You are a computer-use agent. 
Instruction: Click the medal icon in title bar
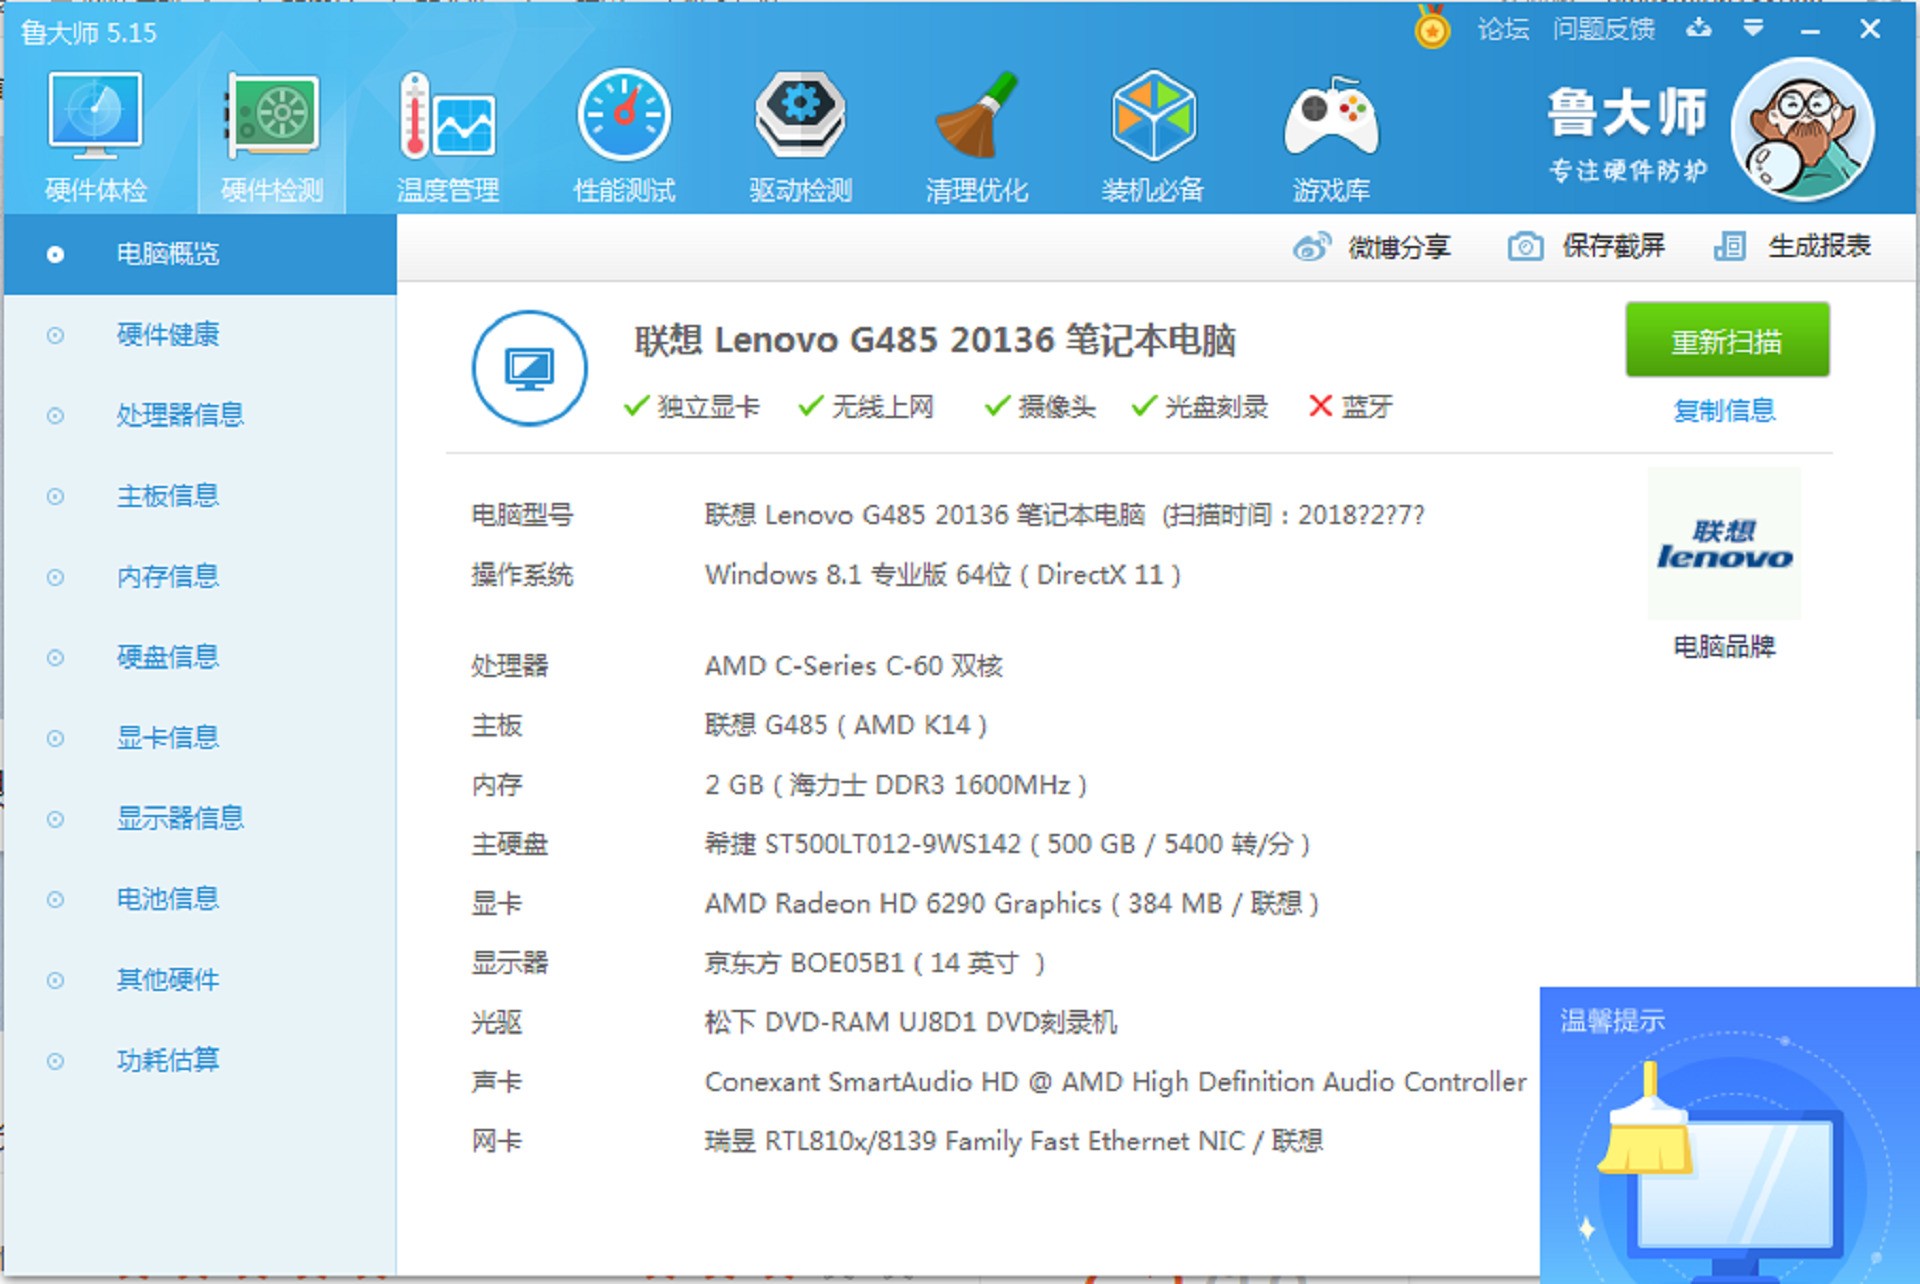click(x=1432, y=29)
